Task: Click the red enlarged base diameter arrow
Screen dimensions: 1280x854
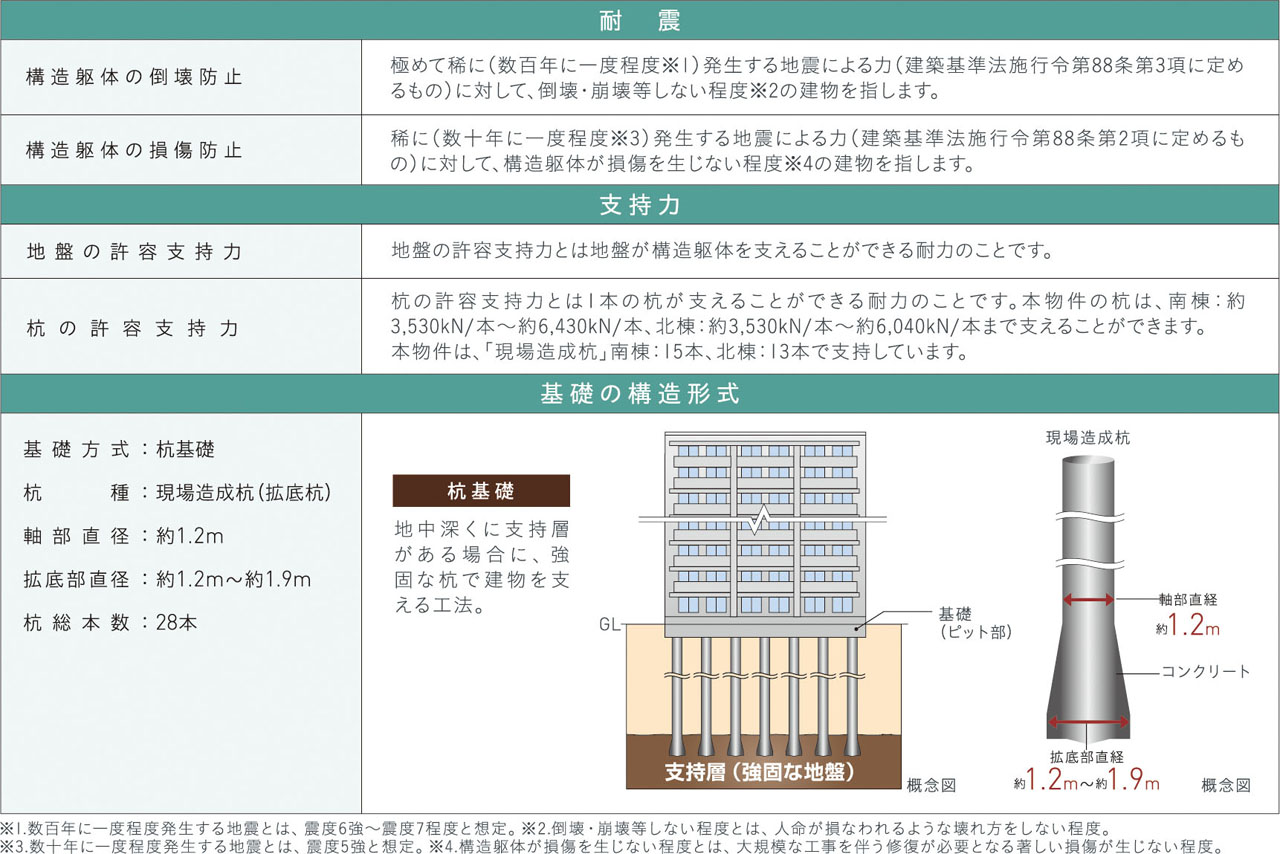Action: pos(1088,724)
